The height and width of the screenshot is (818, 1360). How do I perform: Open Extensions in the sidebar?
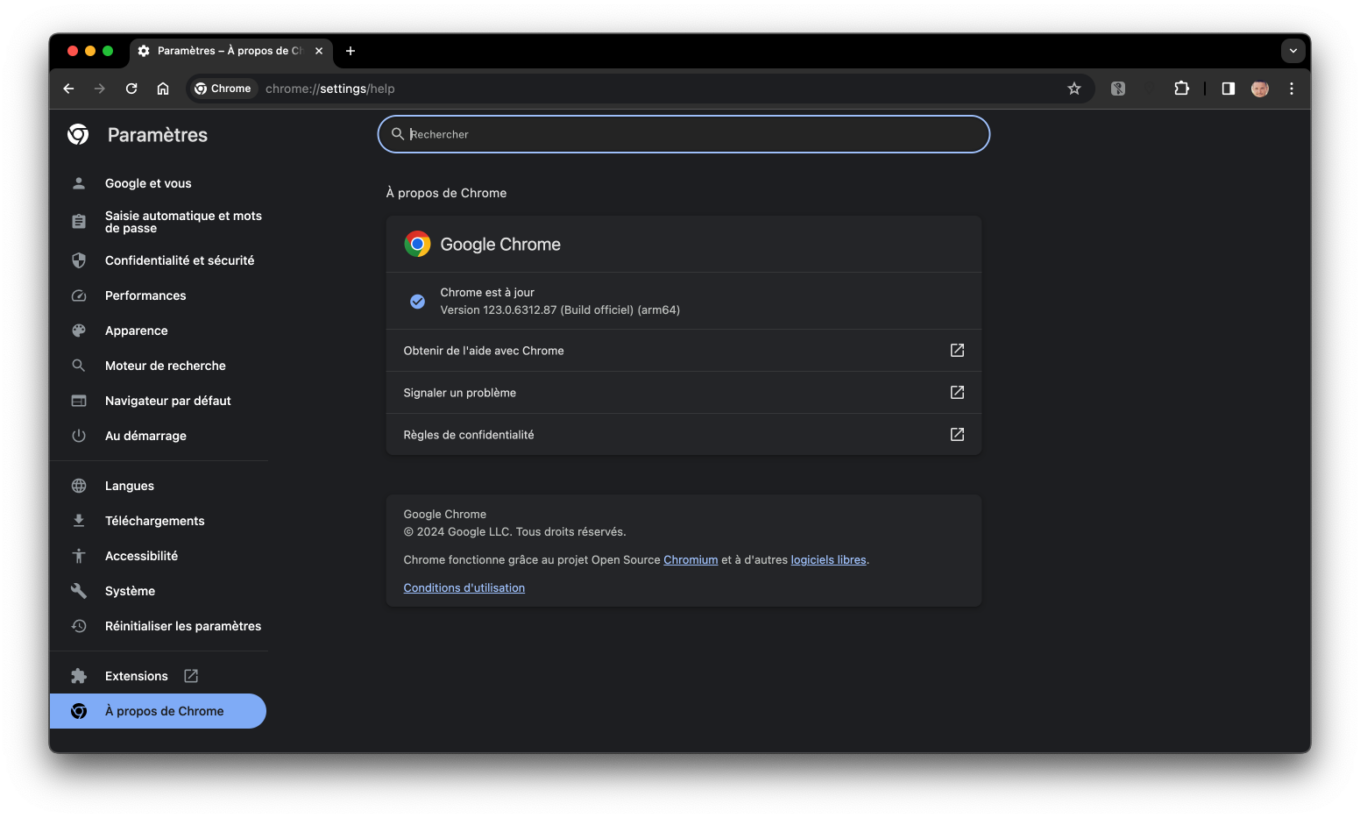160,676
